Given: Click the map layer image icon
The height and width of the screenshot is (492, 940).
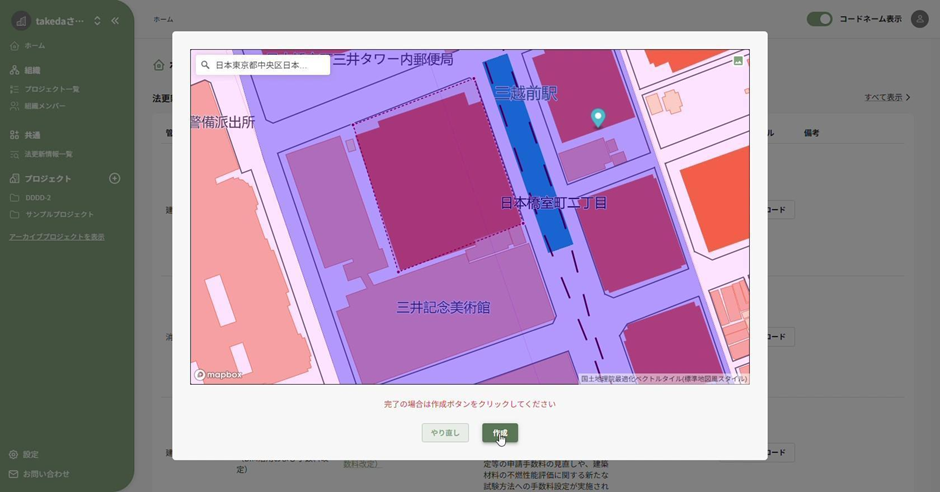Looking at the screenshot, I should [738, 61].
